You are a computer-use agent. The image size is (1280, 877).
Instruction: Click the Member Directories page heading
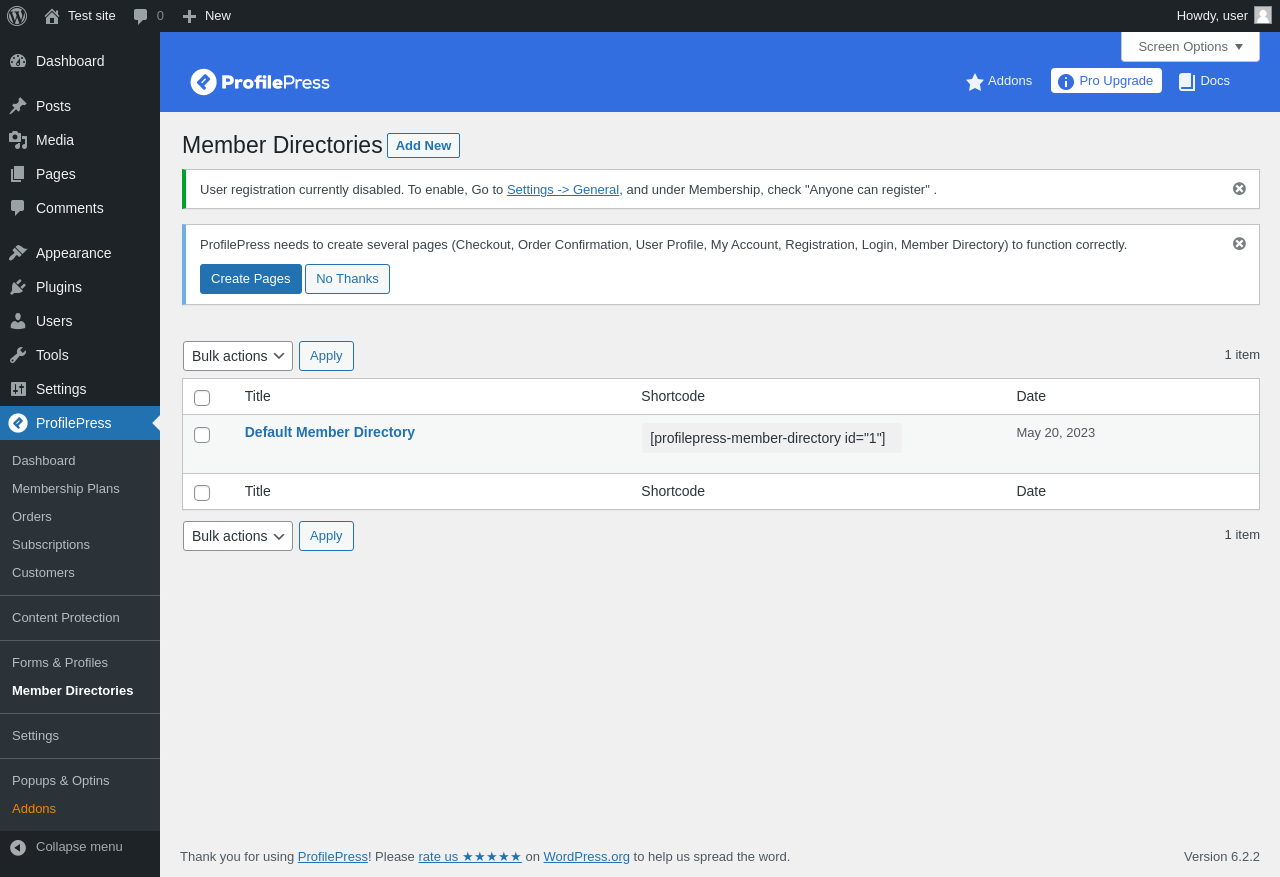[282, 145]
